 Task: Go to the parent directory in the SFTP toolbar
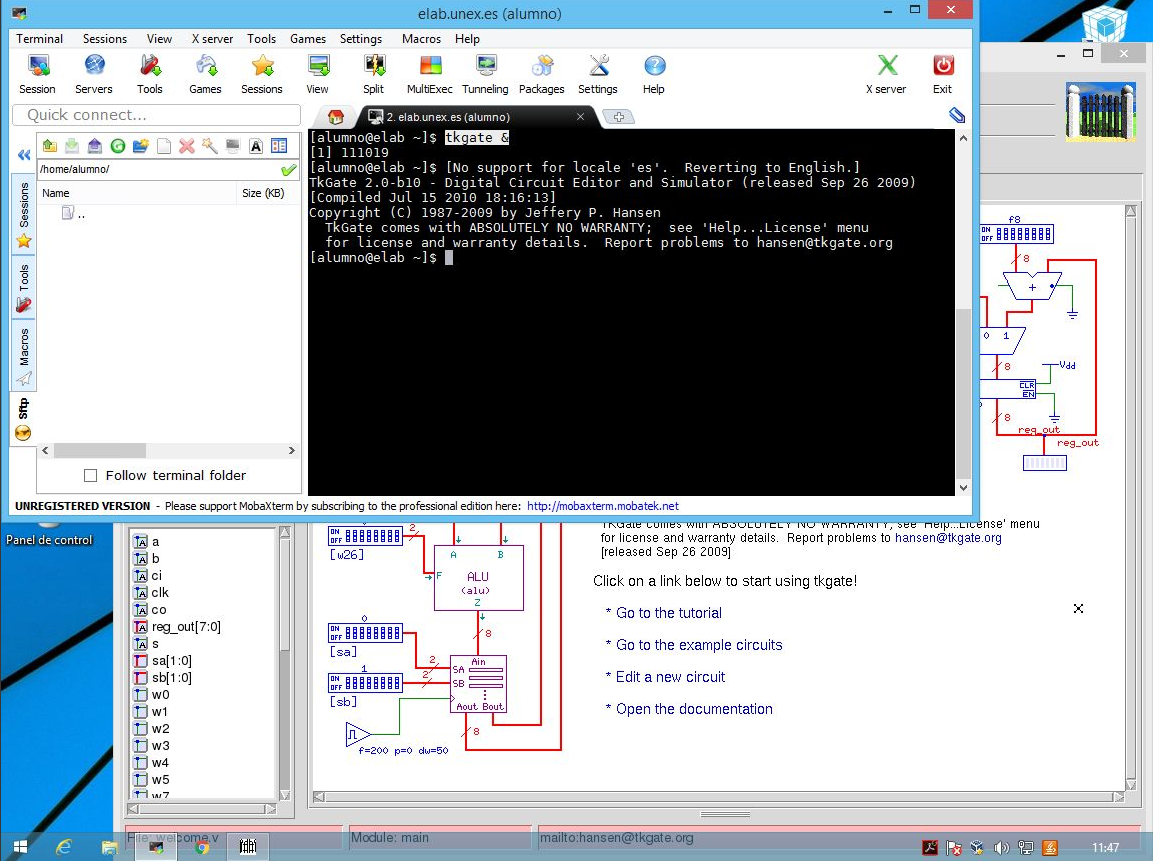pos(49,146)
